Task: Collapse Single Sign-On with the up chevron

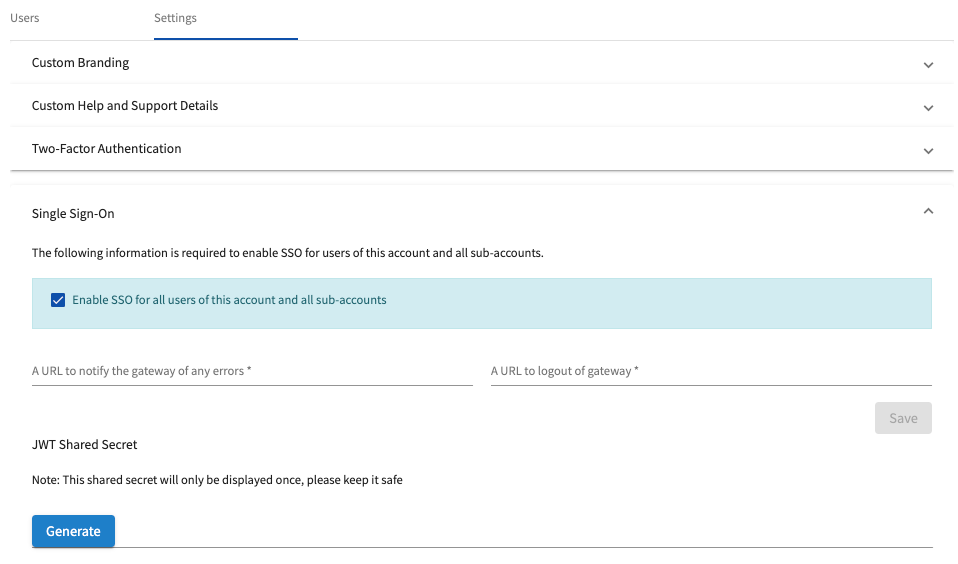Action: pos(928,211)
